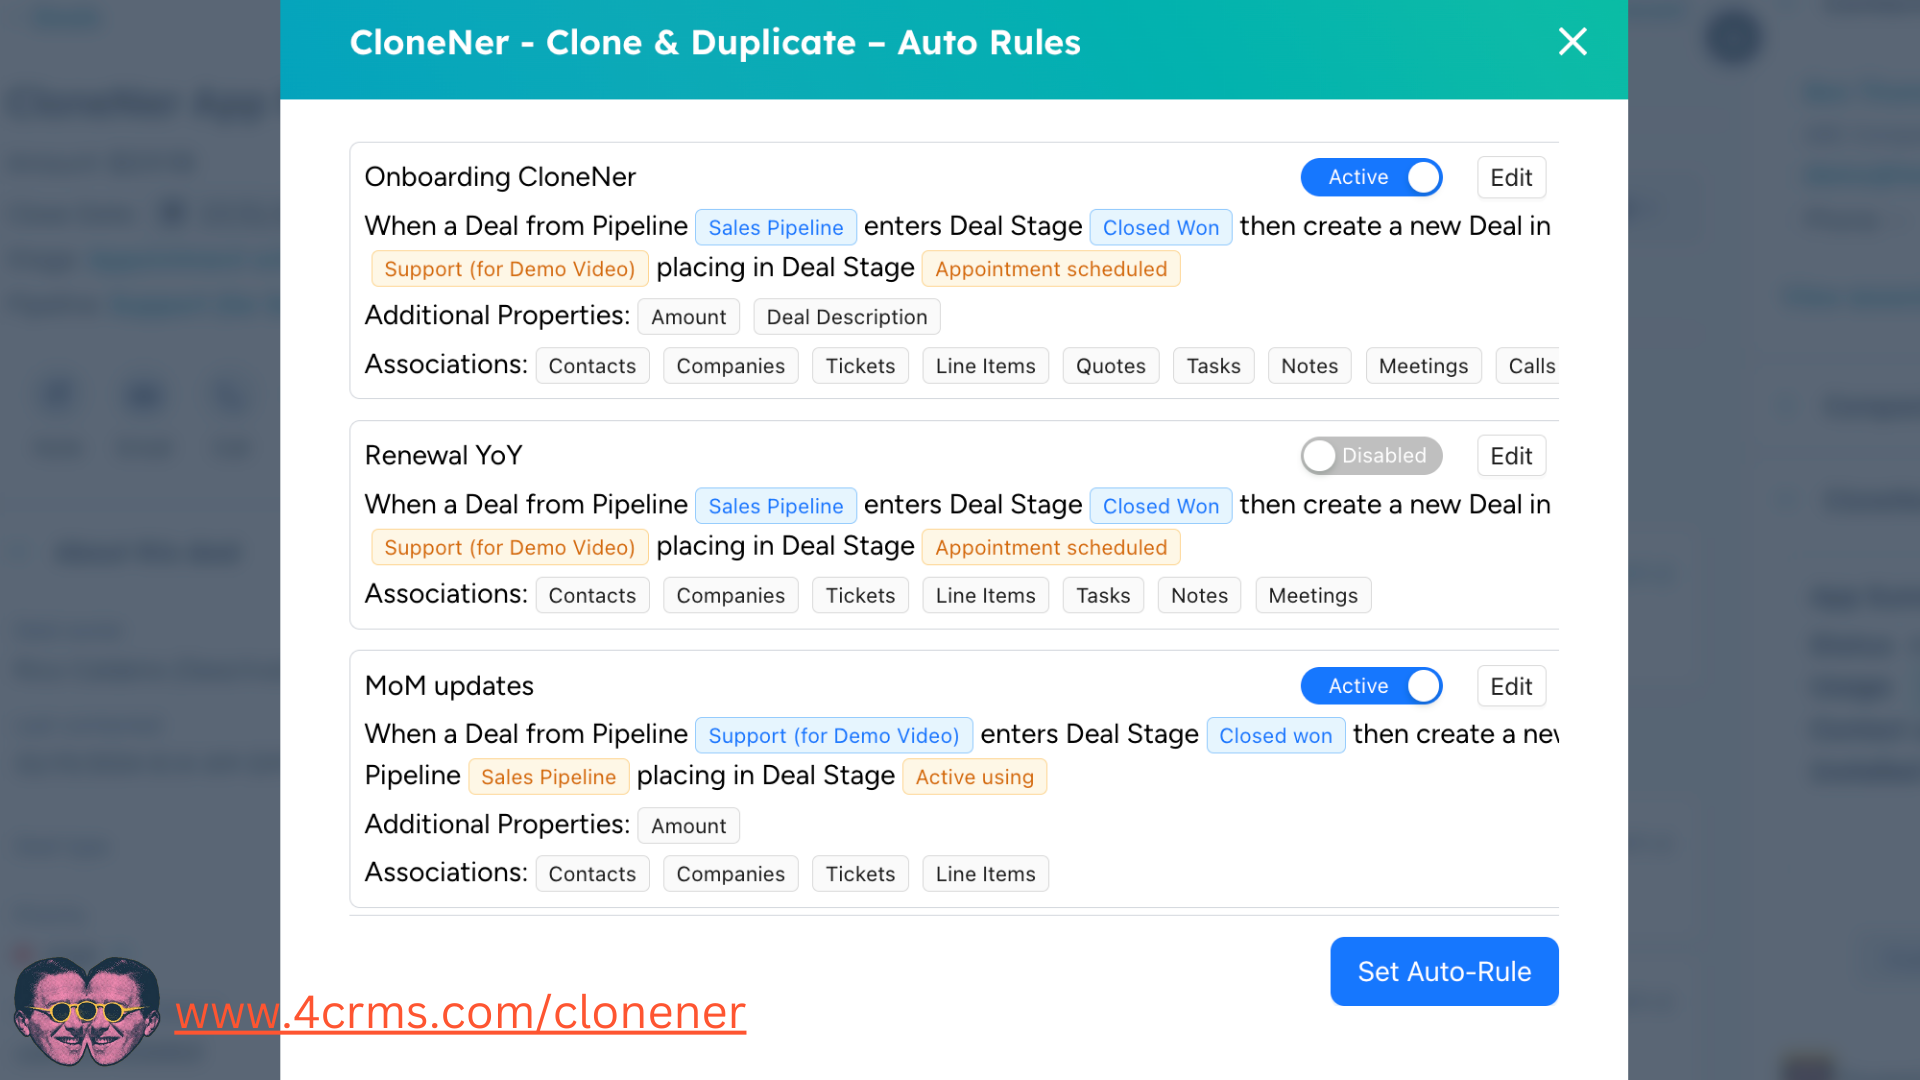
Task: Click Tickets association in Onboarding CloneNer
Action: click(x=860, y=366)
